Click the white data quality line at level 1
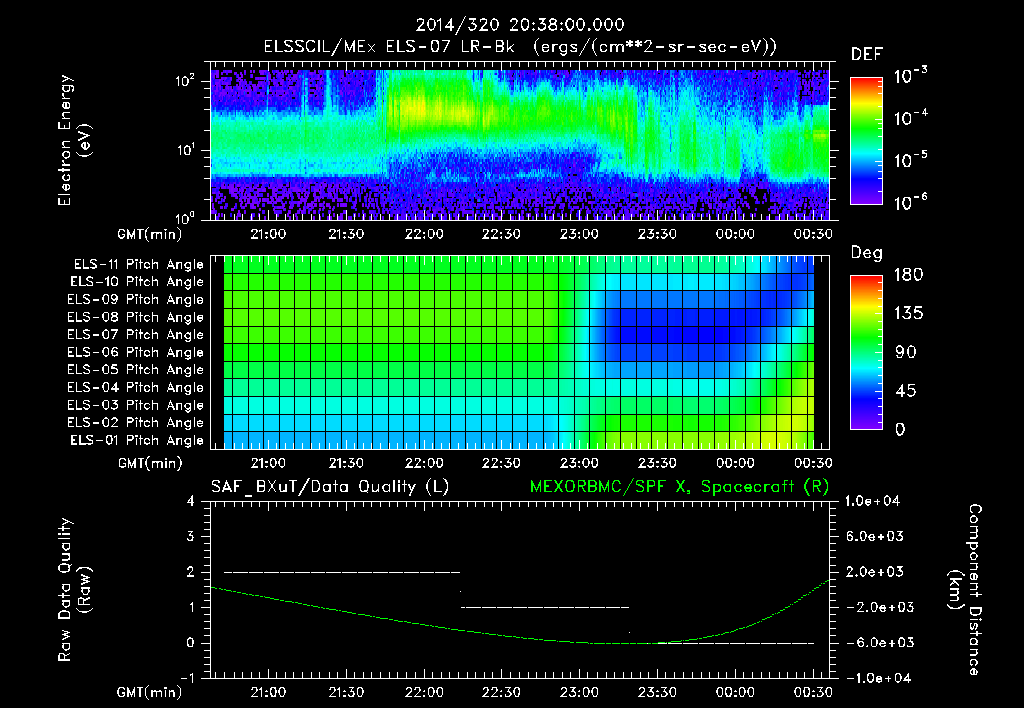 pyautogui.click(x=545, y=607)
